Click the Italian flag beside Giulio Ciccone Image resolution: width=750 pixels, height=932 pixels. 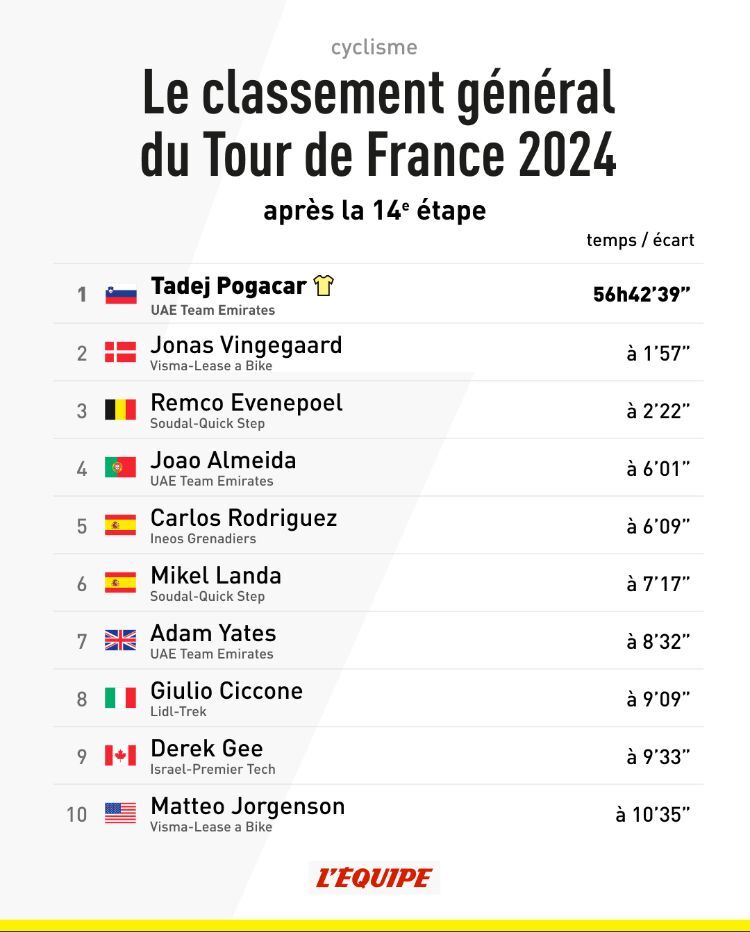pyautogui.click(x=120, y=698)
